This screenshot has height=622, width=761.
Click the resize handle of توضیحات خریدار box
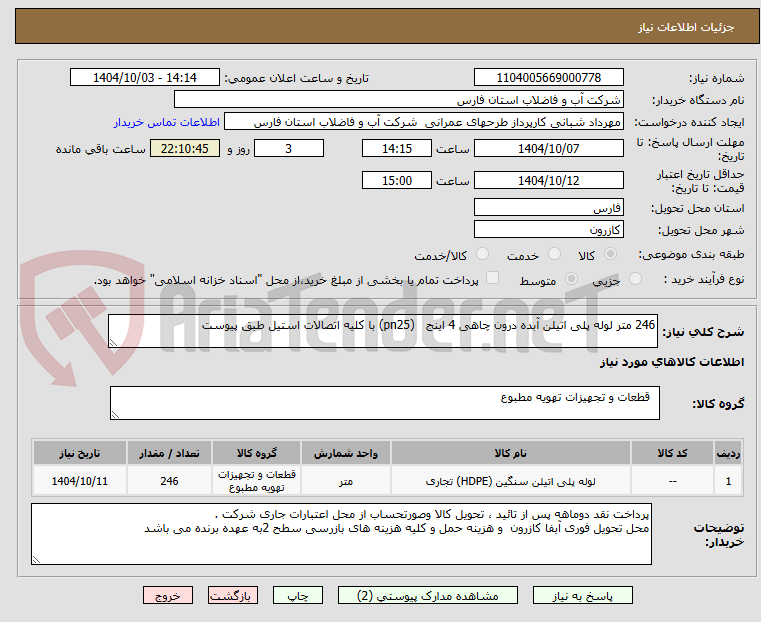coord(36,560)
